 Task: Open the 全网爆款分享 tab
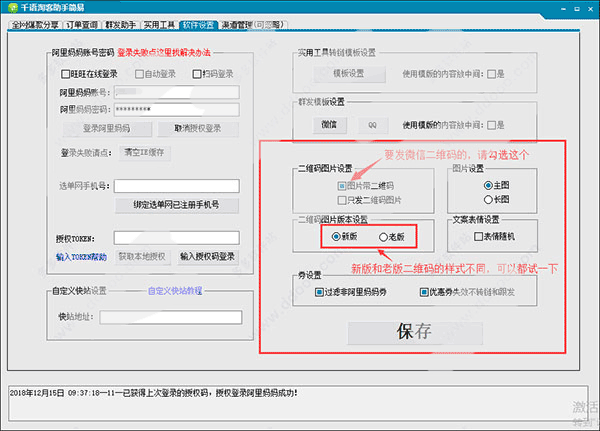click(35, 25)
